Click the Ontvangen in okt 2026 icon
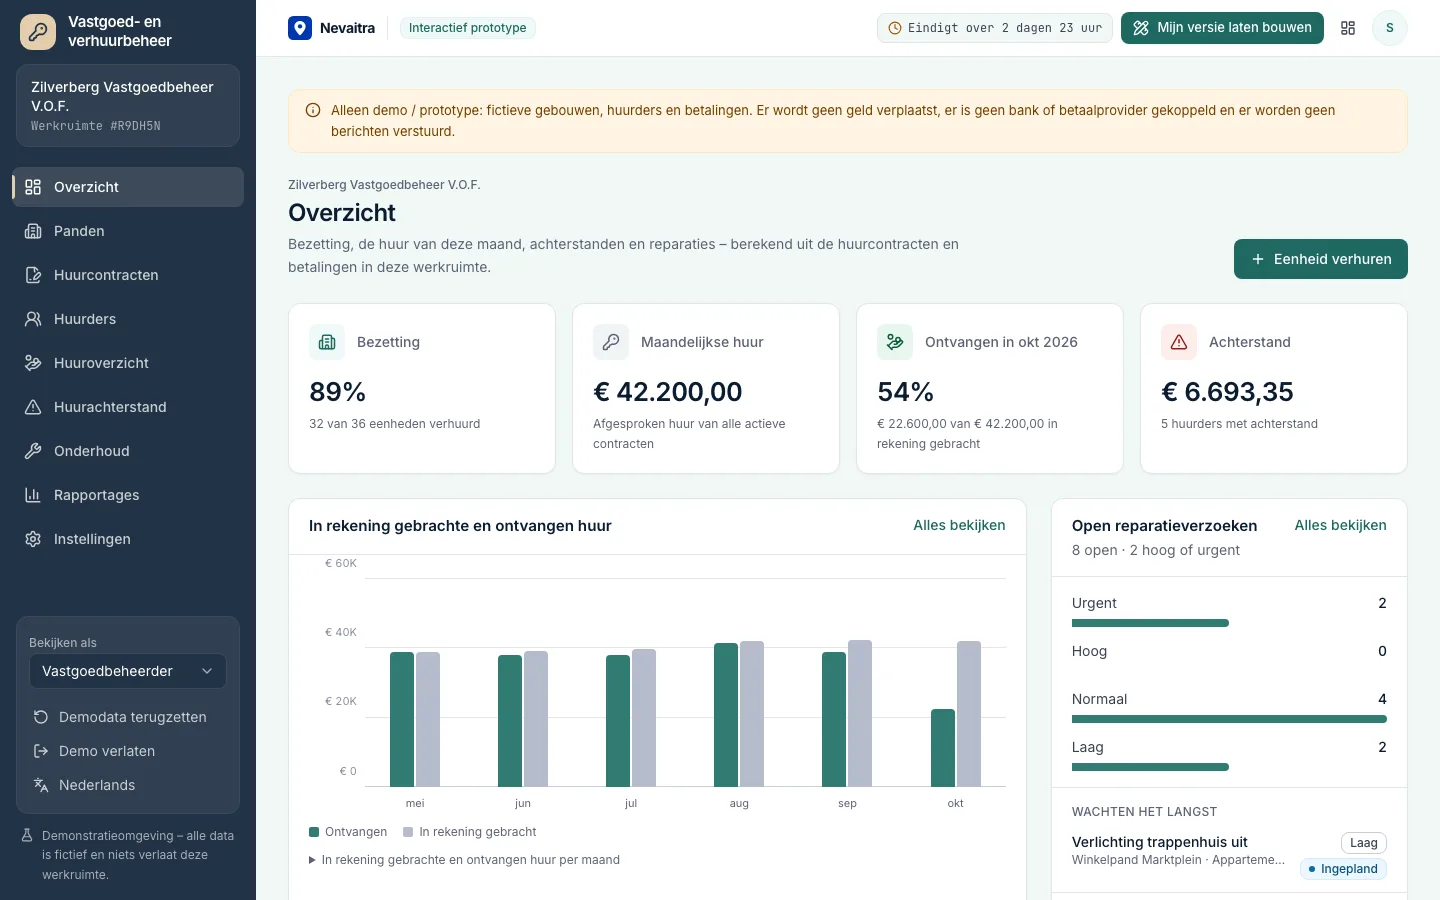Image resolution: width=1440 pixels, height=900 pixels. pyautogui.click(x=895, y=342)
